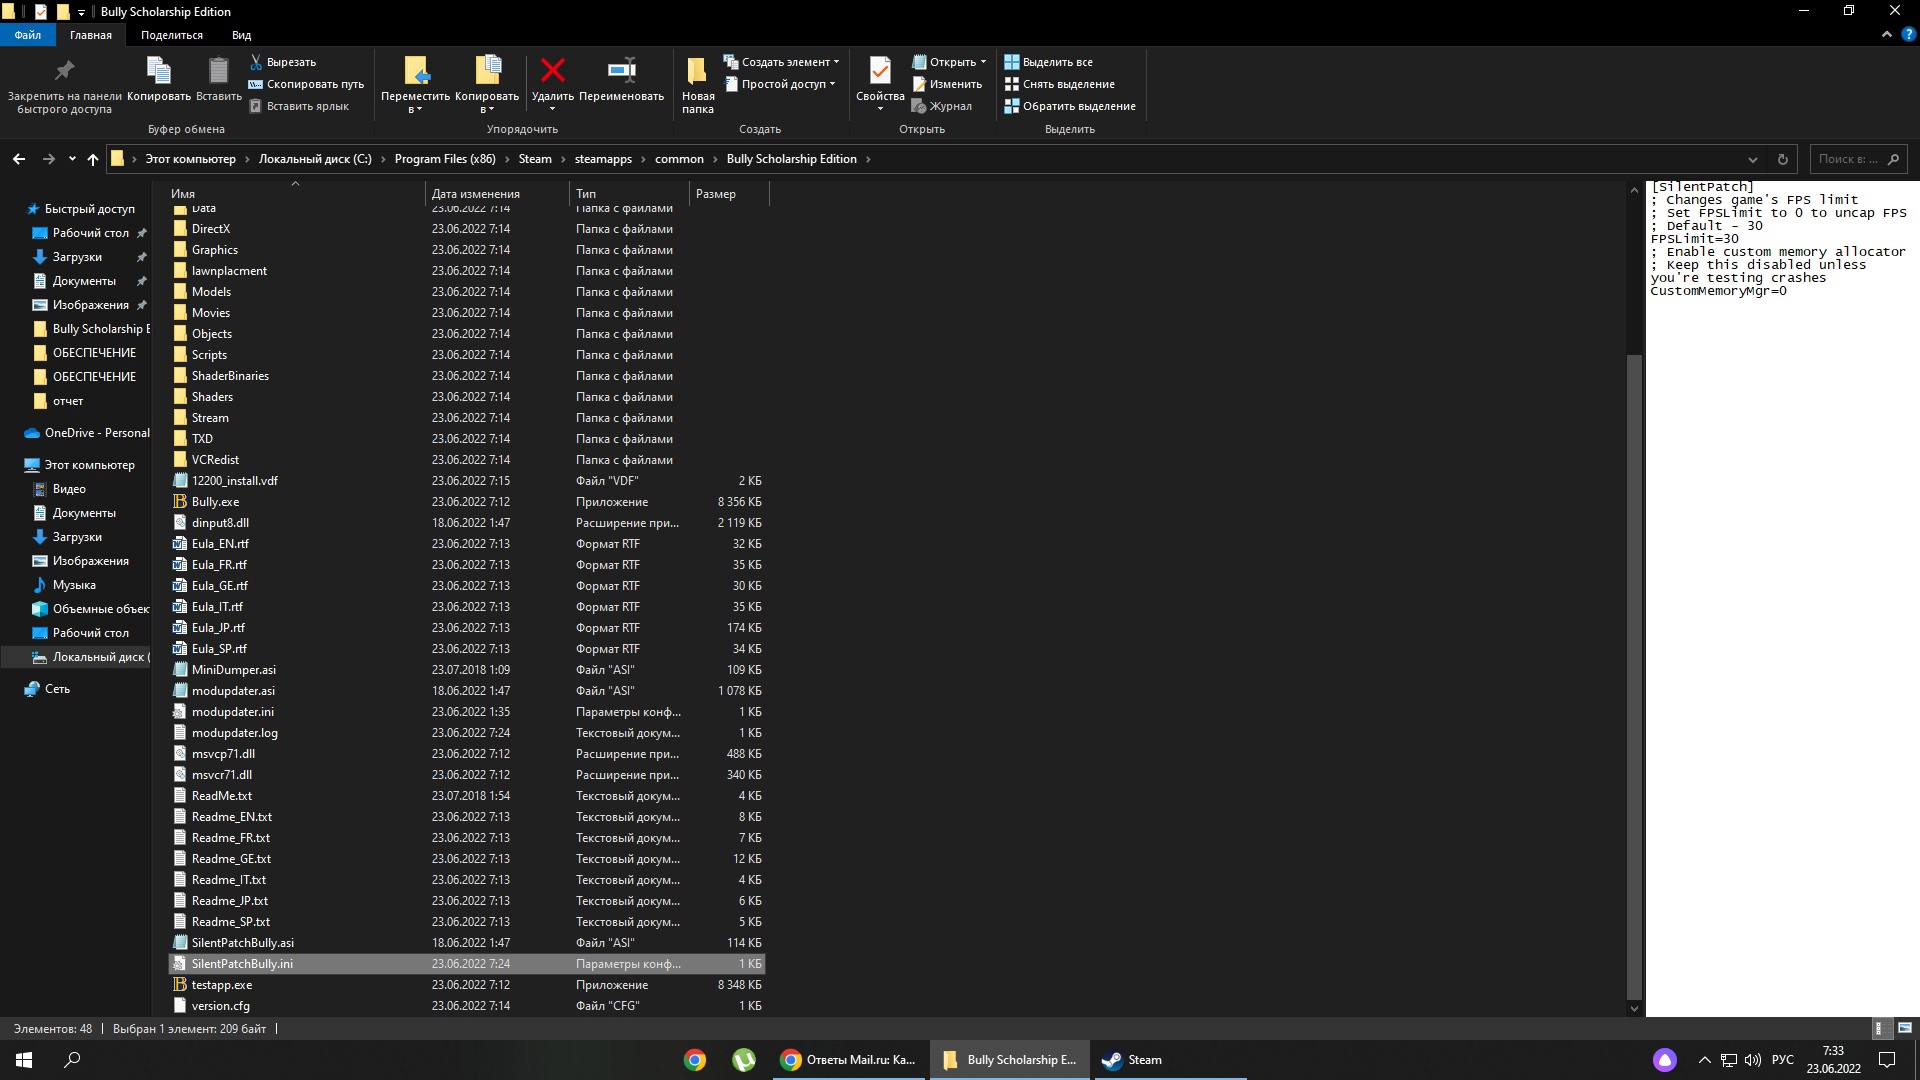Switch keyboard language РУС indicator
1920x1080 pixels.
1782,1060
